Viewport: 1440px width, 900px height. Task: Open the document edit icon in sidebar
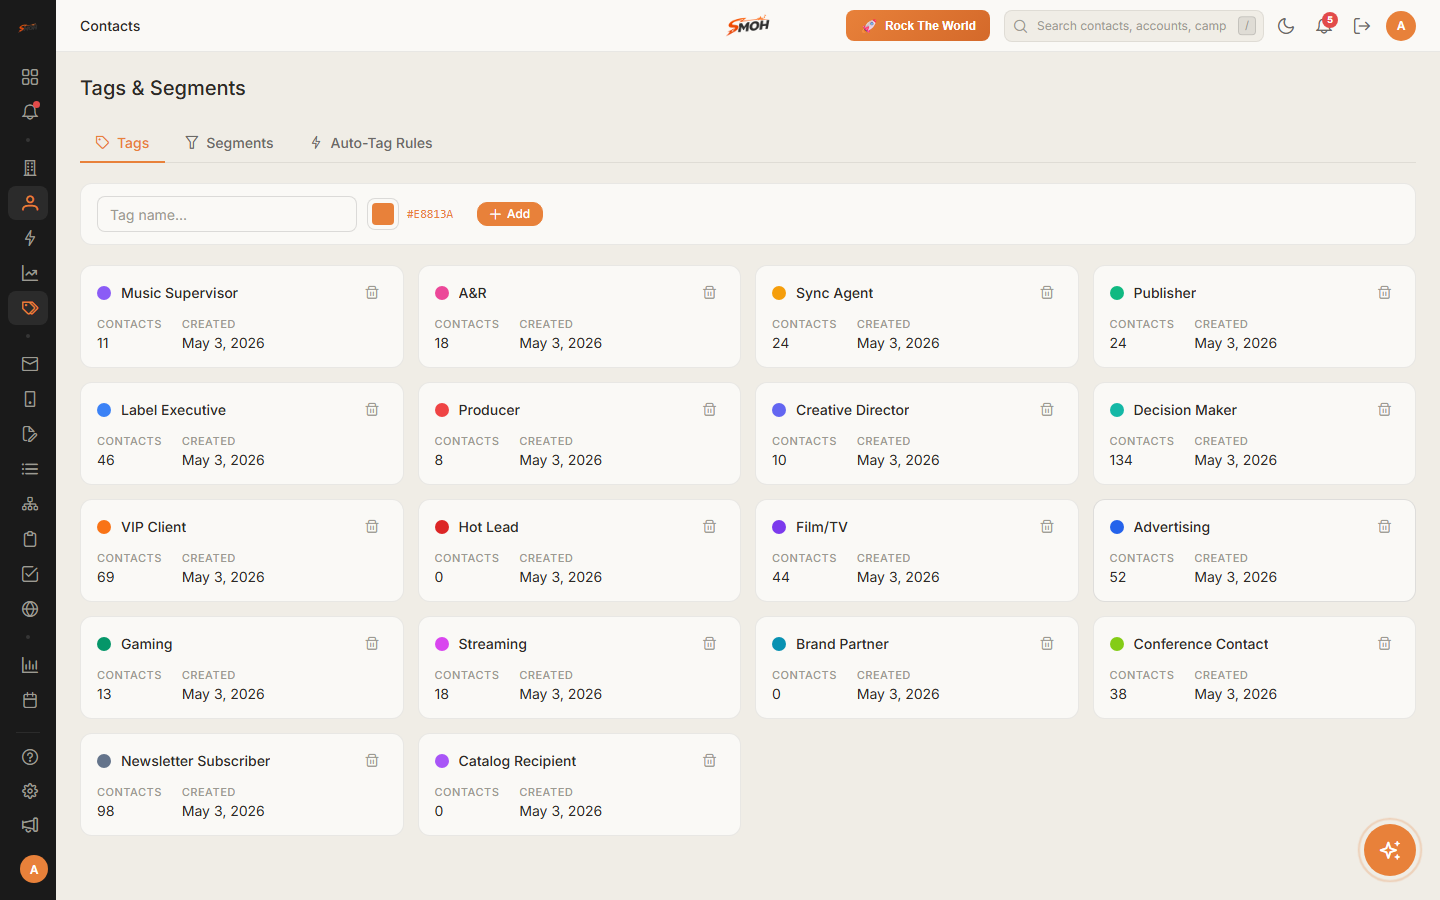(30, 434)
